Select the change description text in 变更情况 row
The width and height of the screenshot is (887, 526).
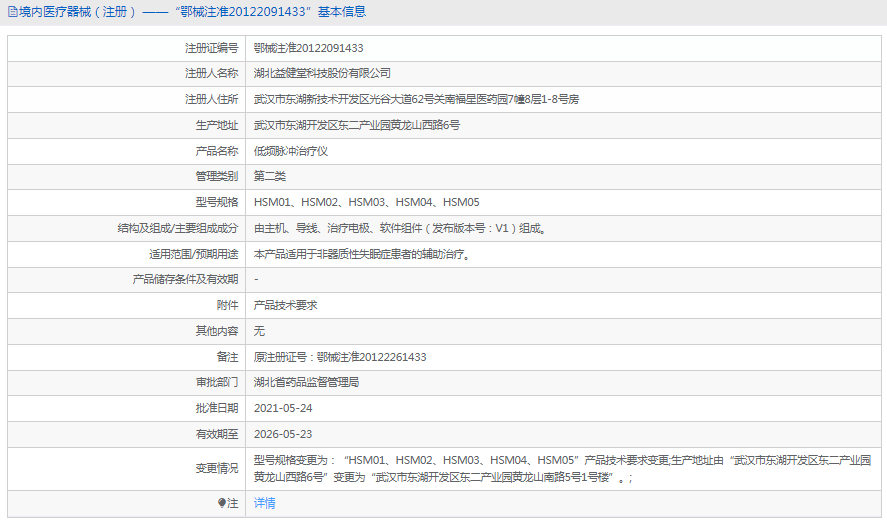562,468
